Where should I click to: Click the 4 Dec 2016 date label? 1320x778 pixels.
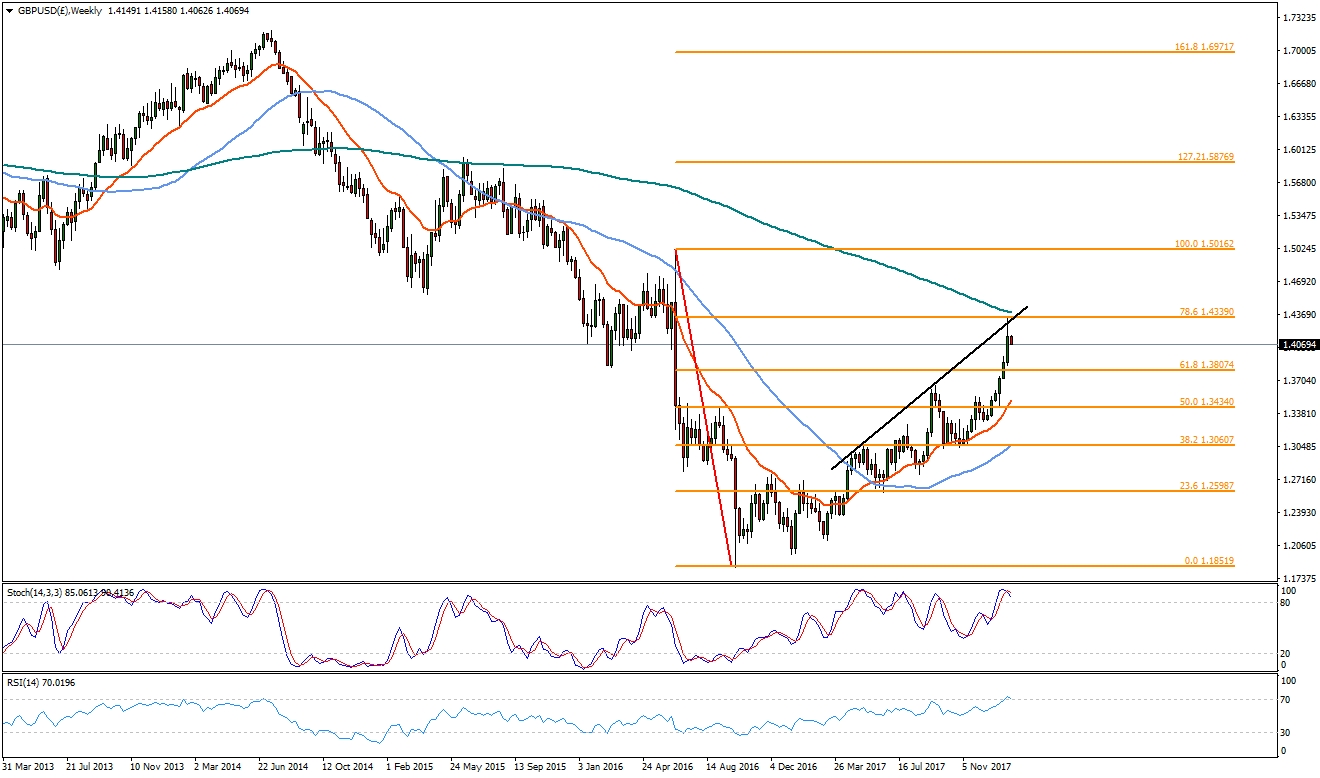pyautogui.click(x=796, y=768)
